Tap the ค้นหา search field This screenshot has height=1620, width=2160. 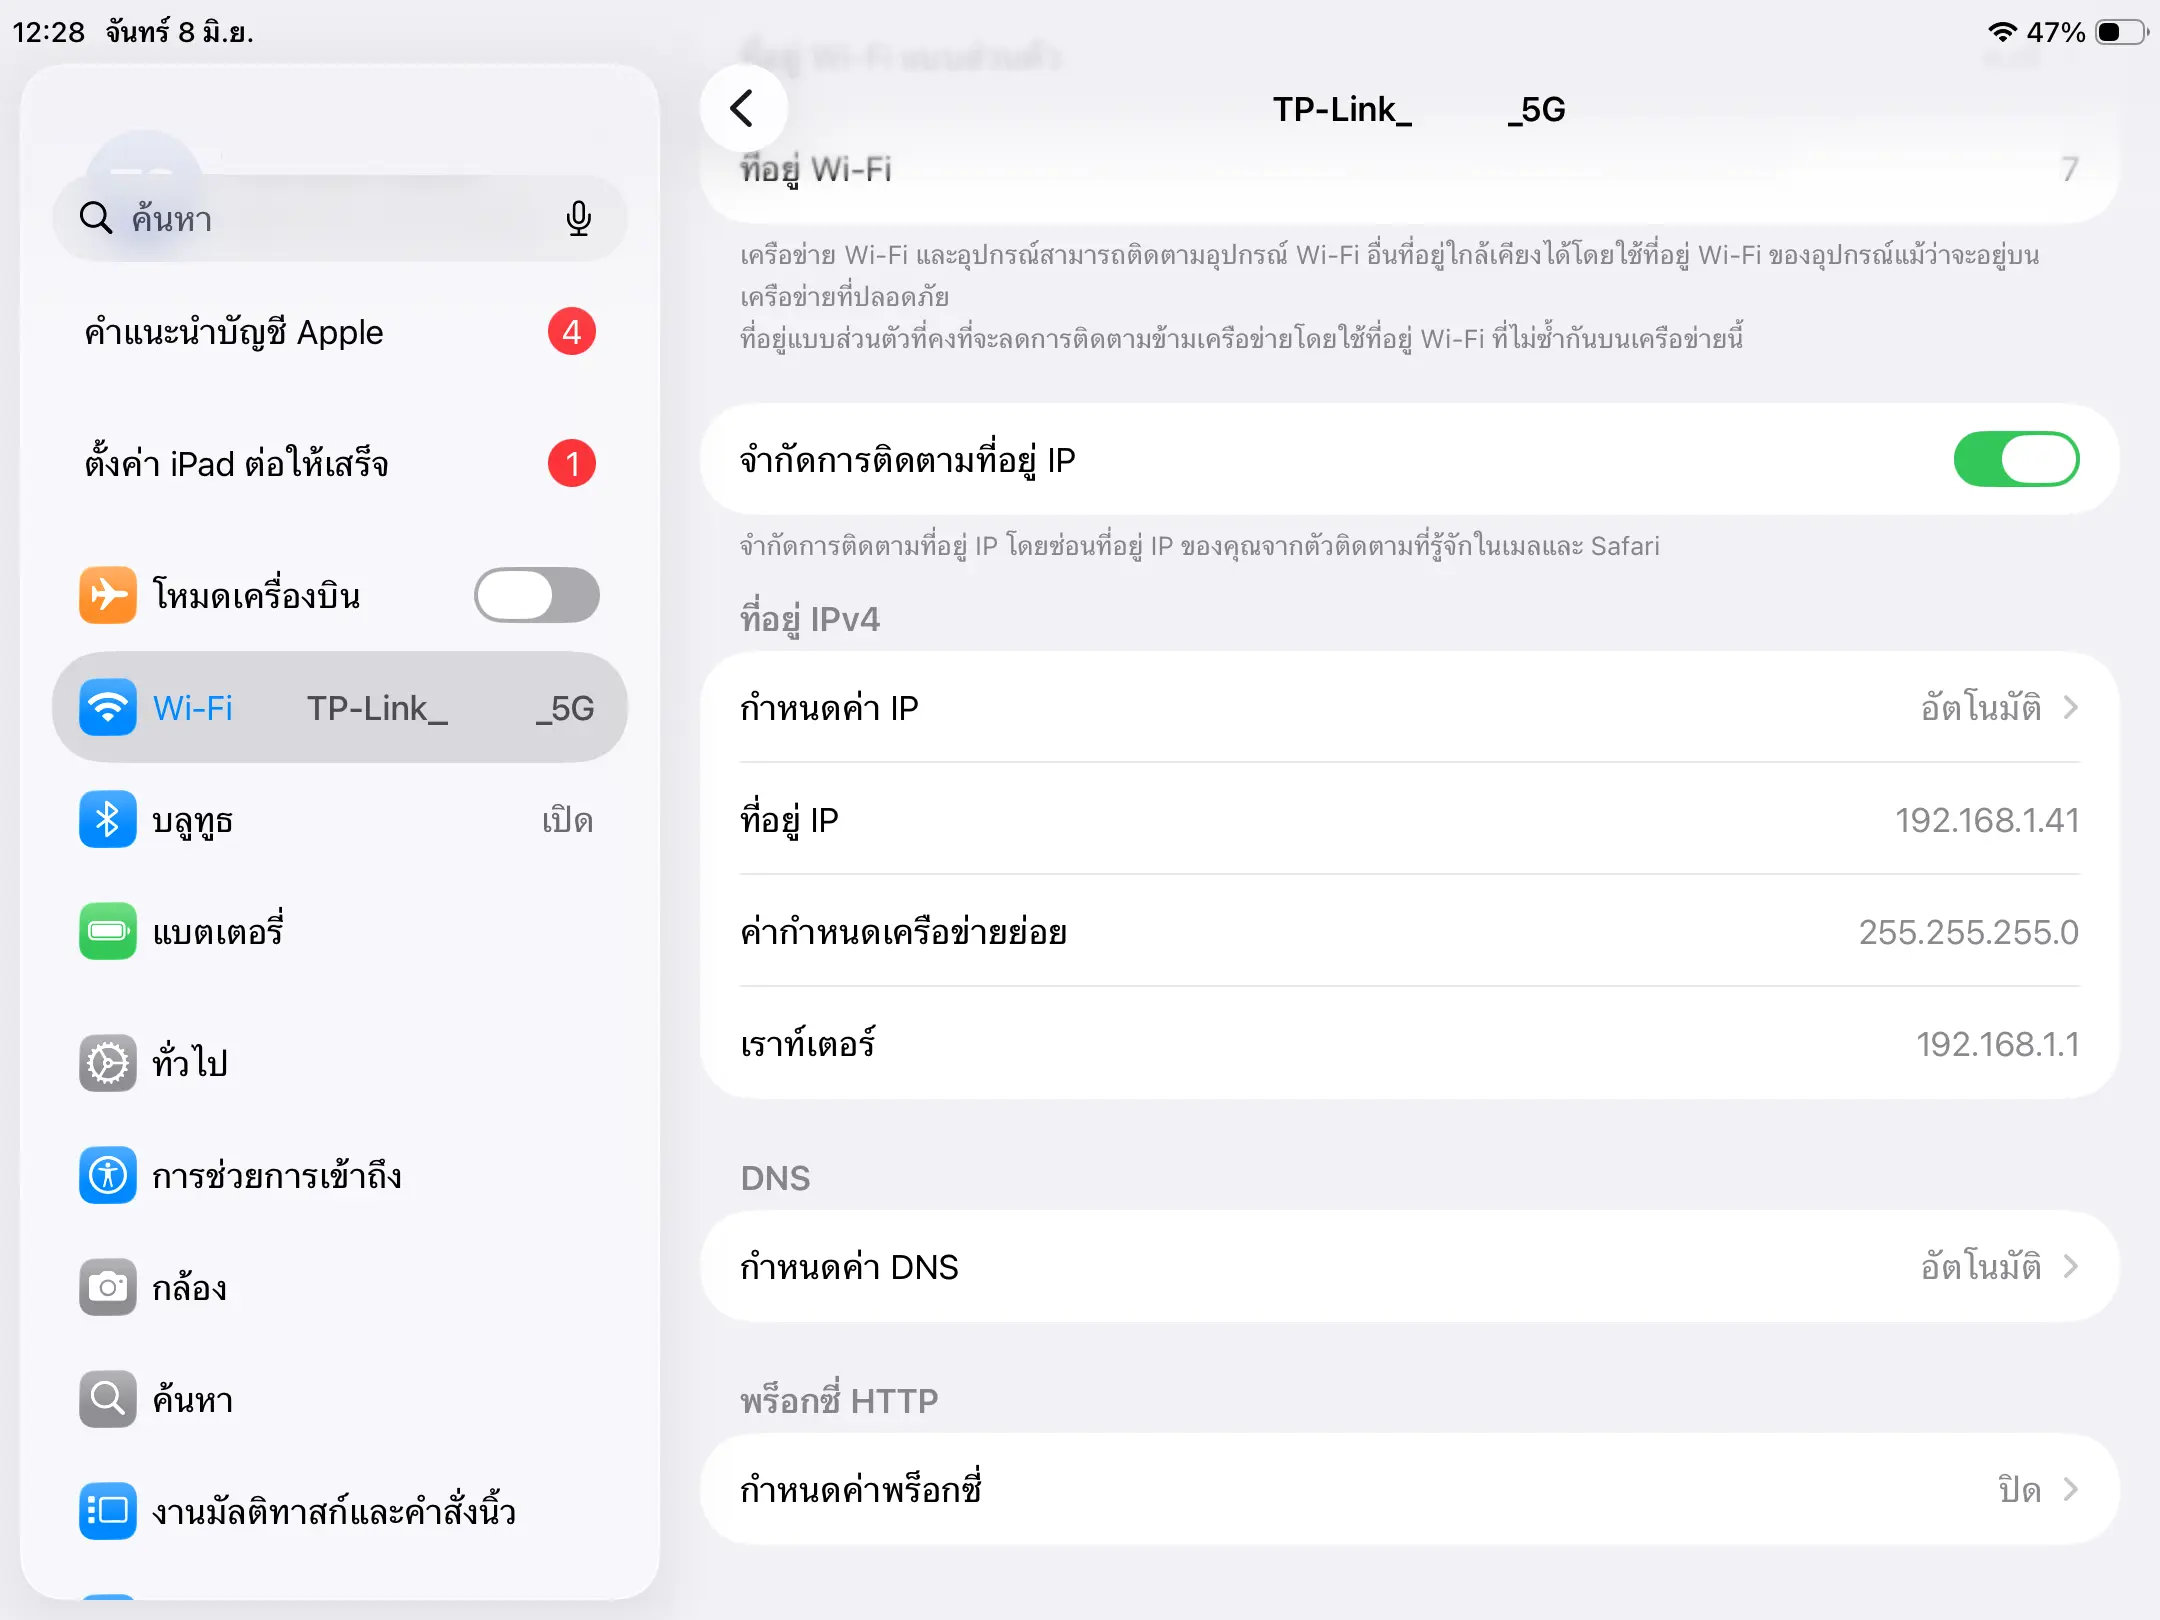click(x=340, y=218)
